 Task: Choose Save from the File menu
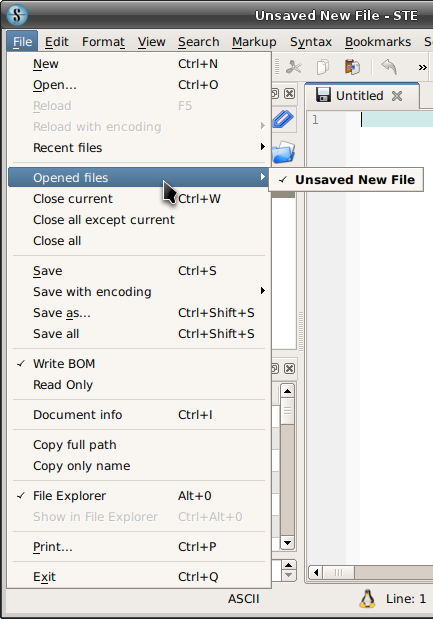[139, 270]
